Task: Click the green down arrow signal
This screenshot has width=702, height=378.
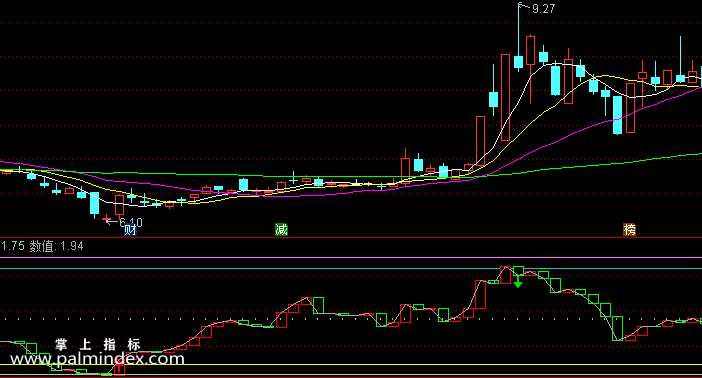Action: pyautogui.click(x=518, y=282)
